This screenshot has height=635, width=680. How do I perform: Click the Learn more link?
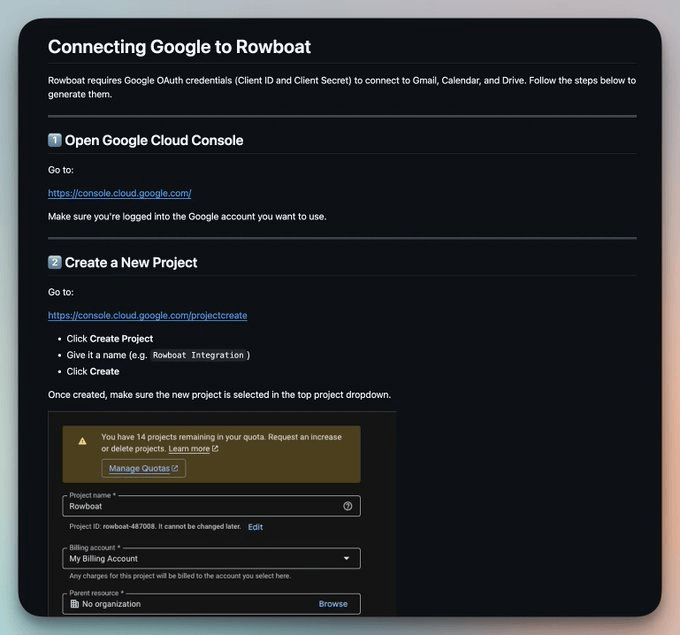point(189,449)
